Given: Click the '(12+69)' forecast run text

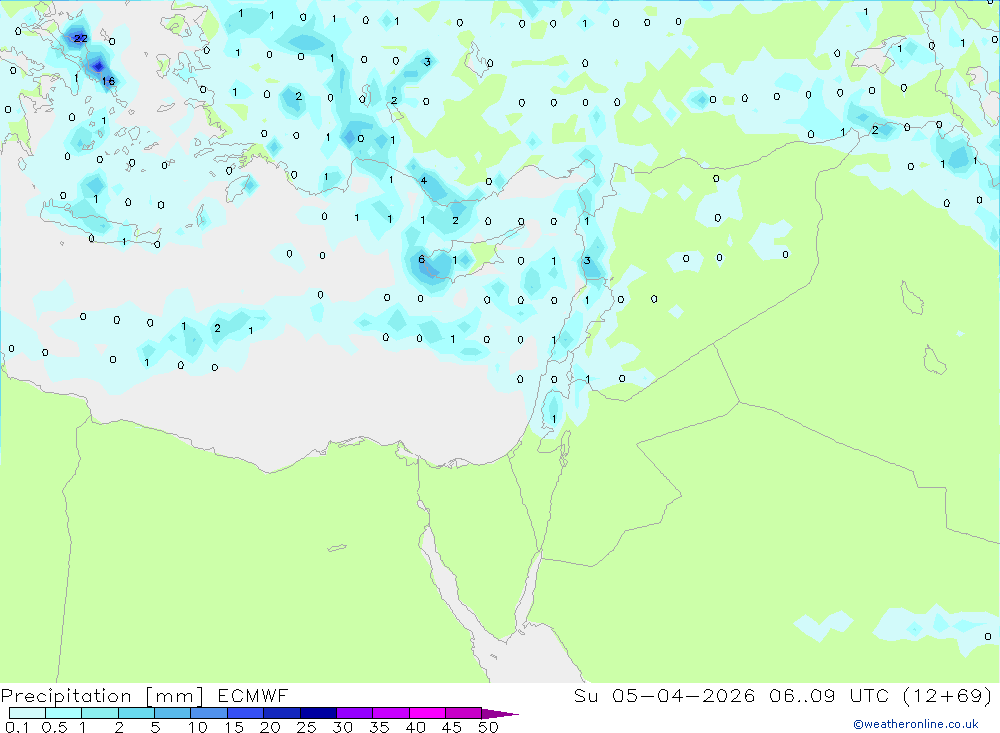Looking at the screenshot, I should [x=948, y=695].
